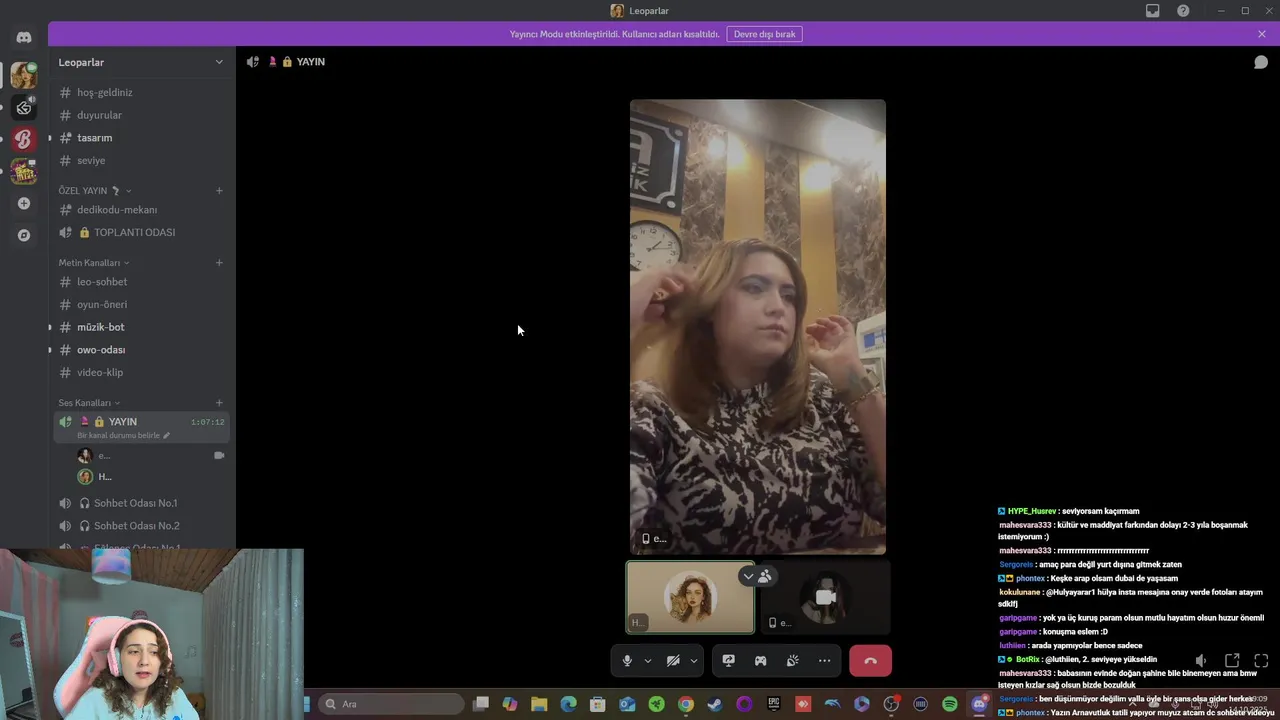The width and height of the screenshot is (1280, 720).
Task: Pop out the call window
Action: (x=1232, y=661)
